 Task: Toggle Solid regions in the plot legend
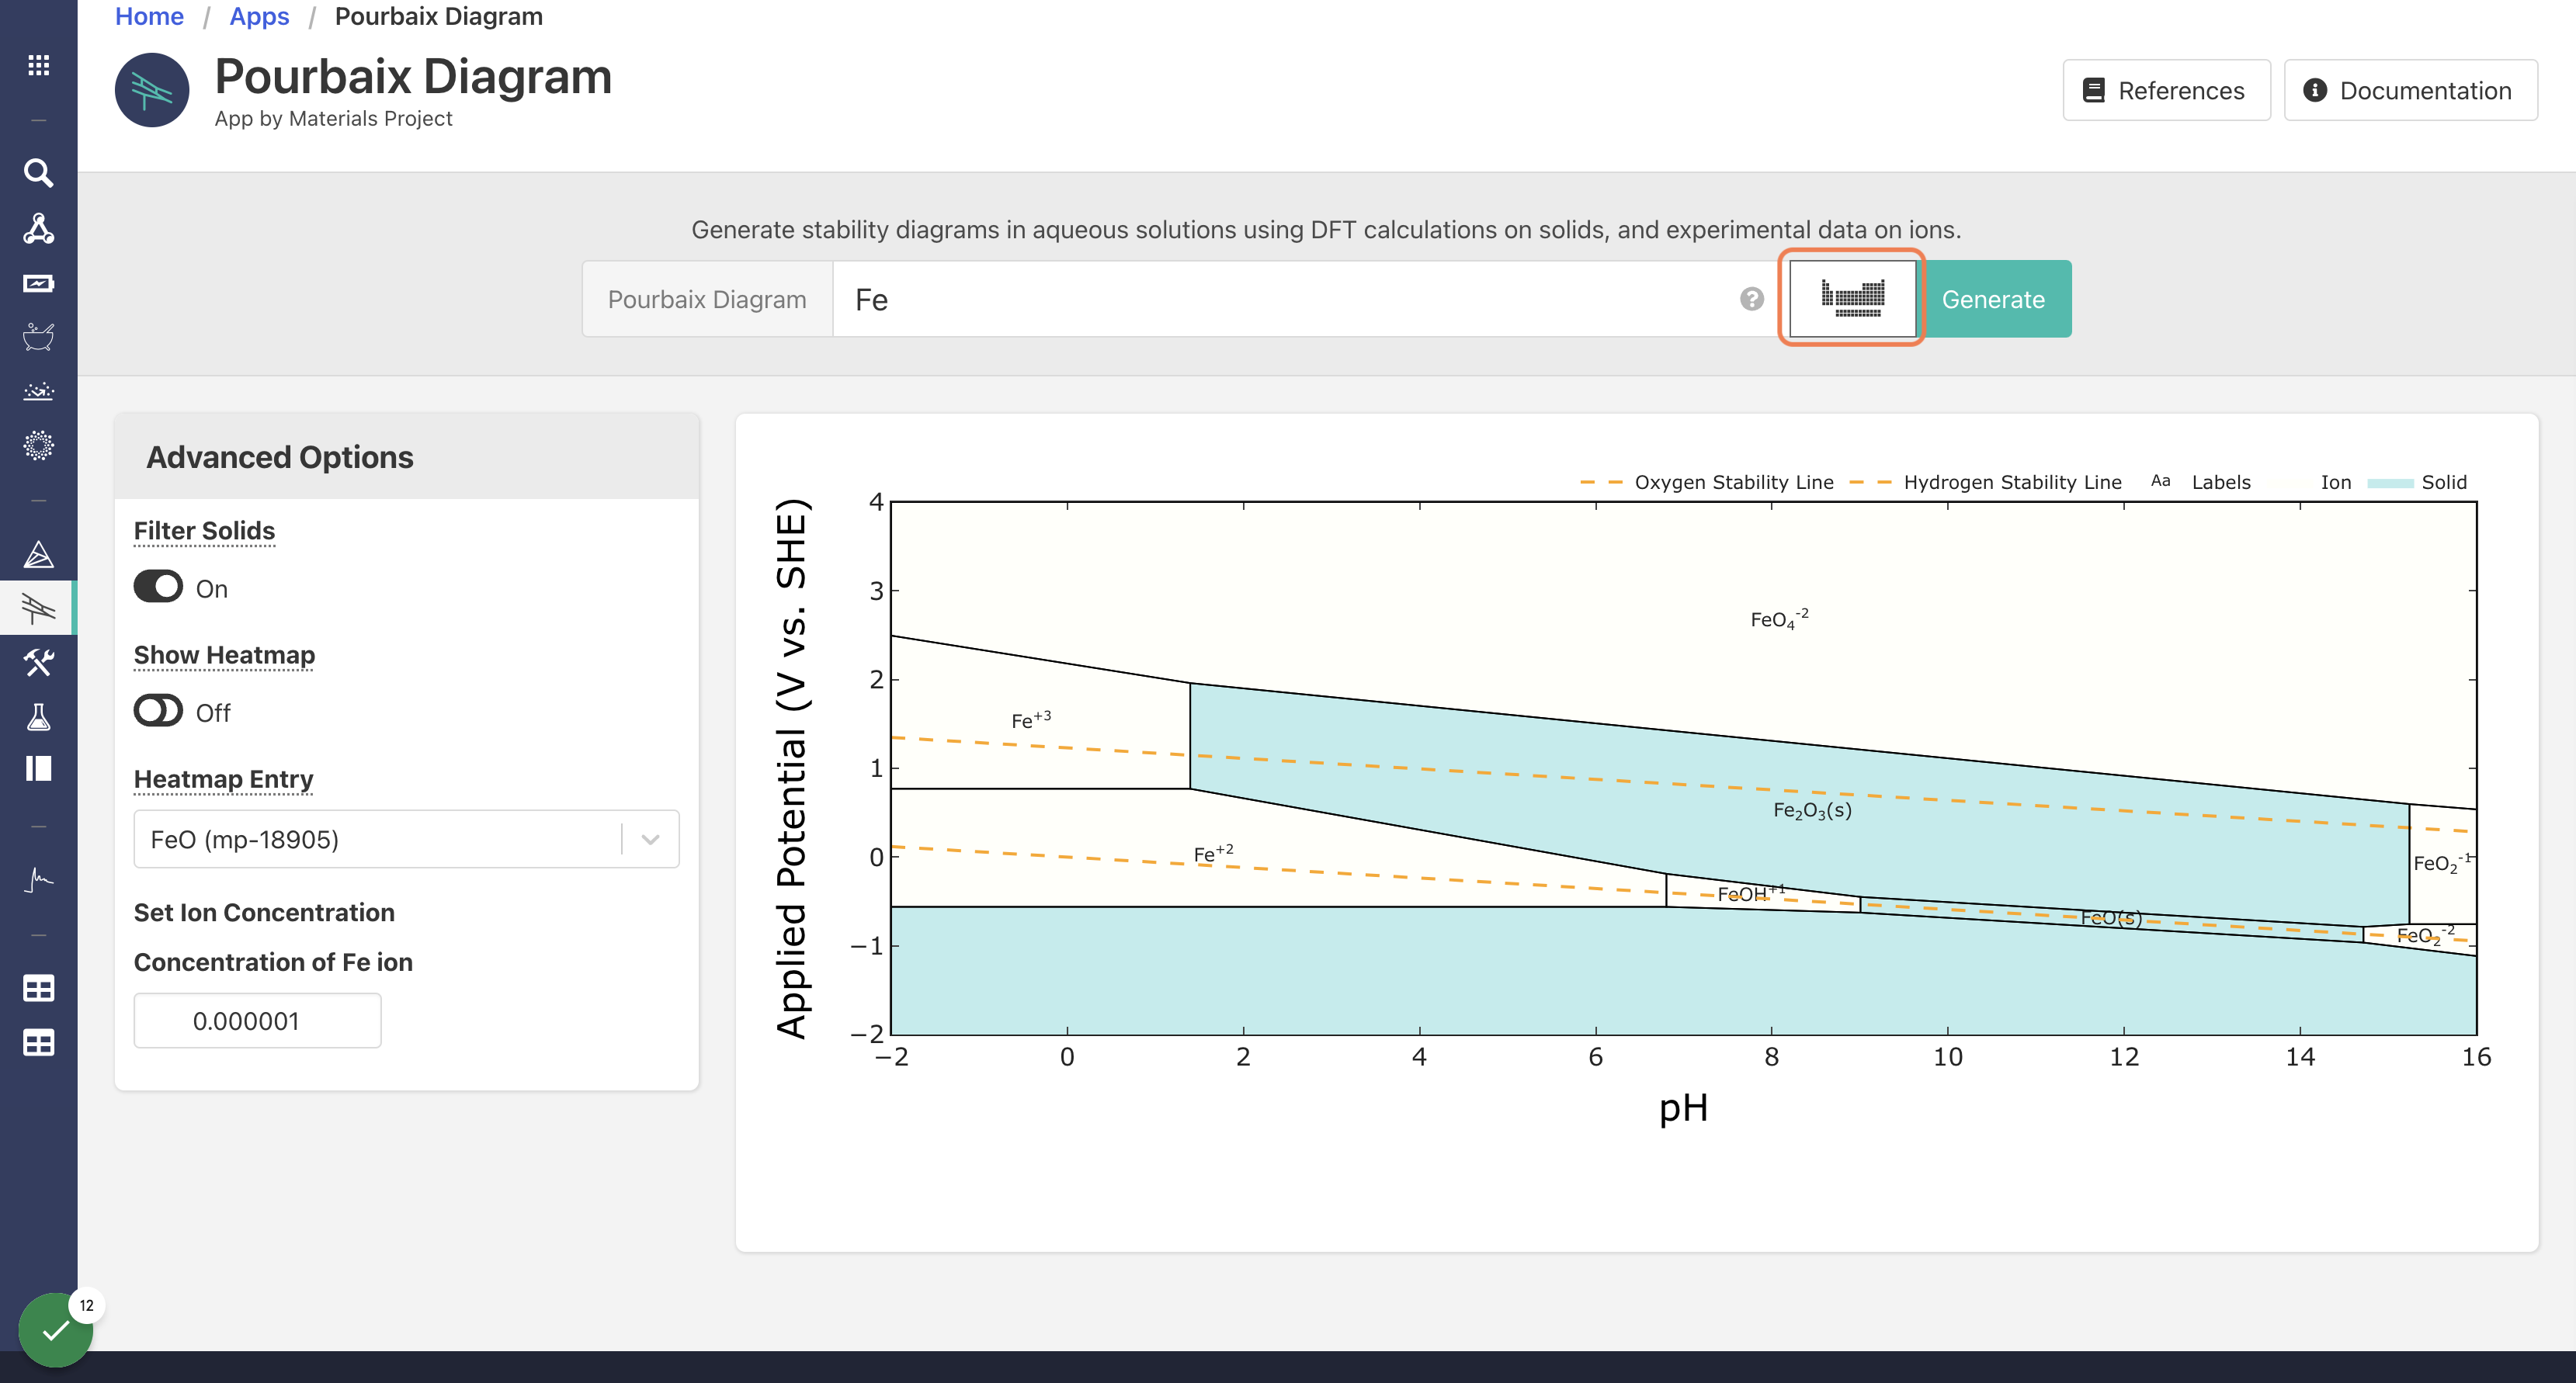(2417, 482)
